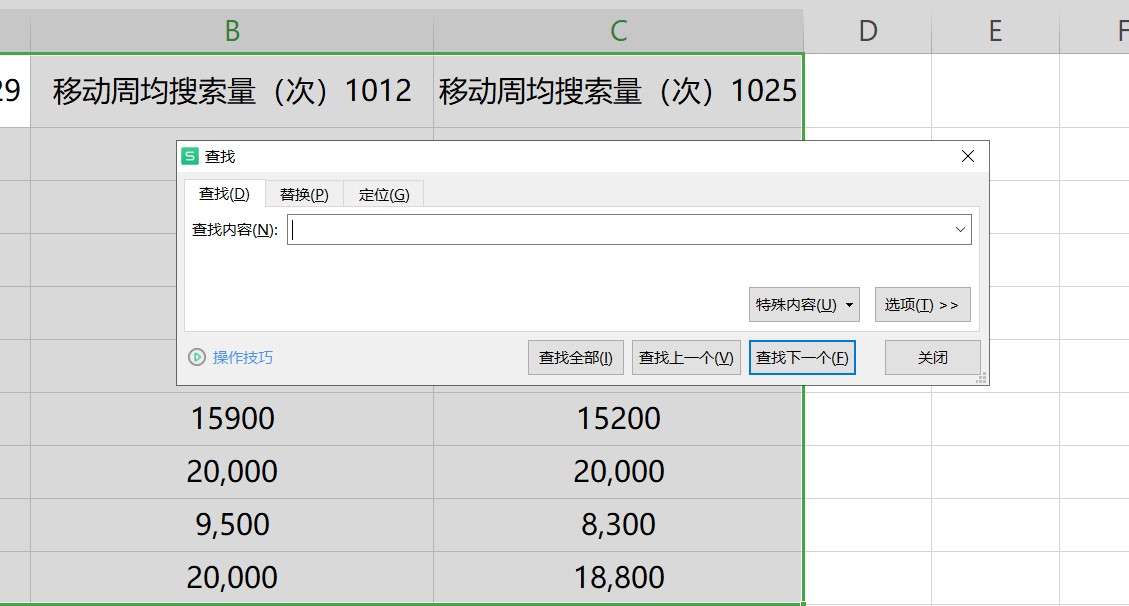The height and width of the screenshot is (606, 1129).
Task: Expand more settings with 选项(T) >>
Action: [x=922, y=305]
